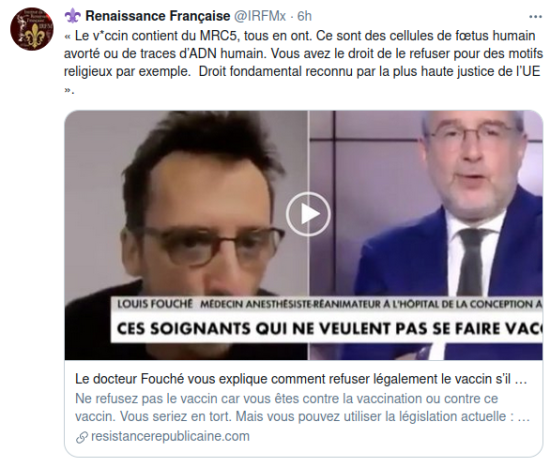Screen dimensions: 550x467
Task: Play the embedded video
Action: (x=308, y=214)
